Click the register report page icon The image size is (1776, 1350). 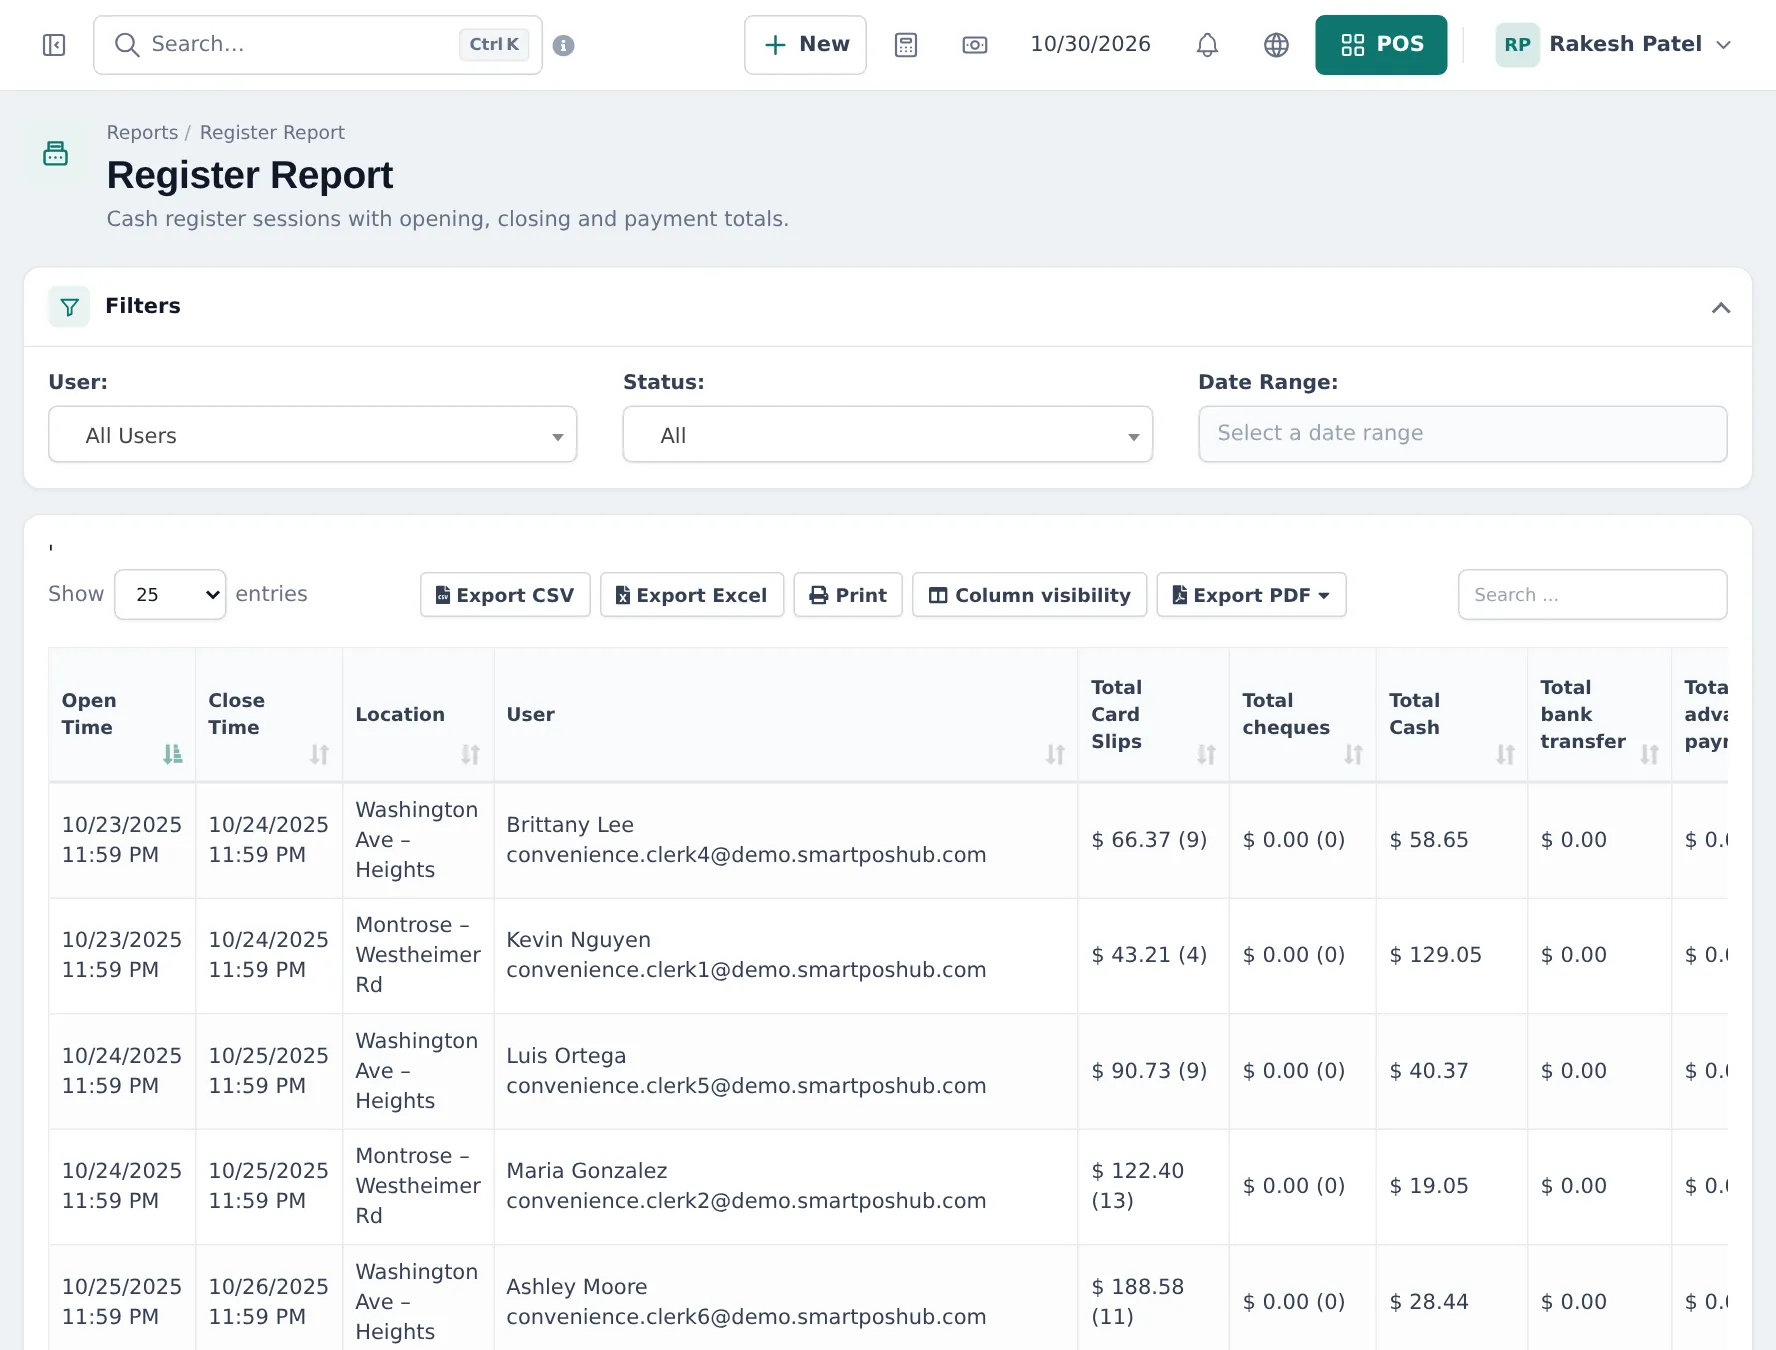tap(56, 153)
